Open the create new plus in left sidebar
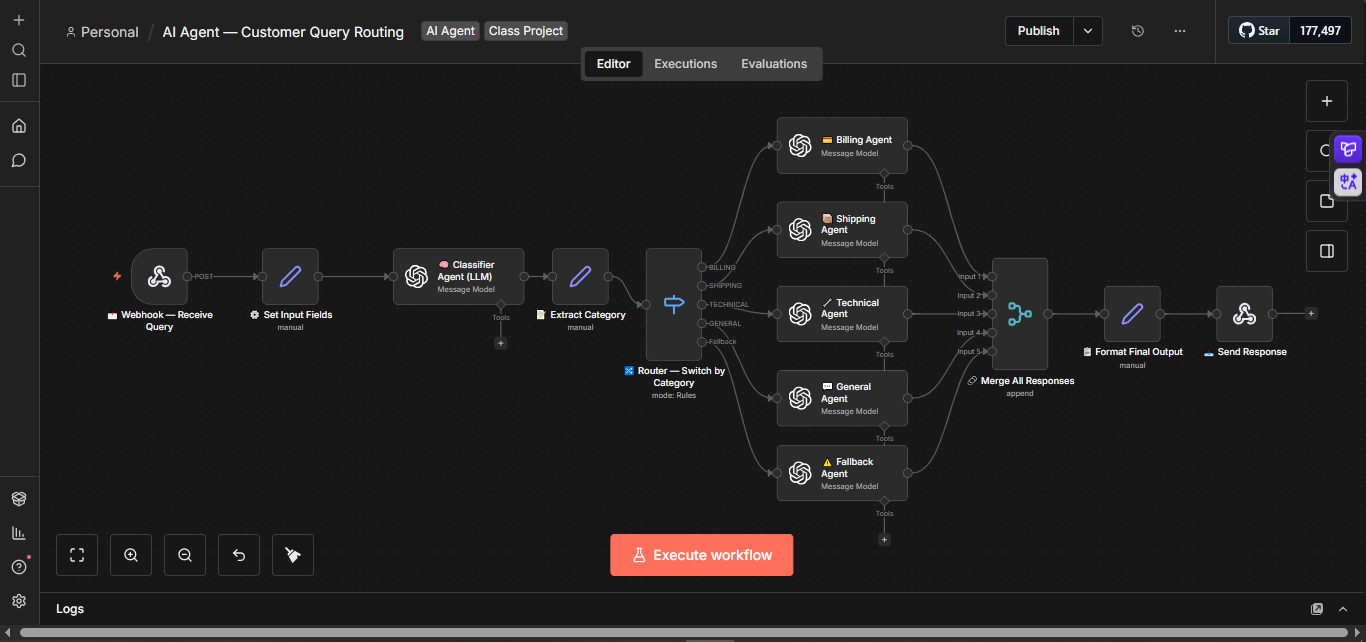 pos(19,20)
